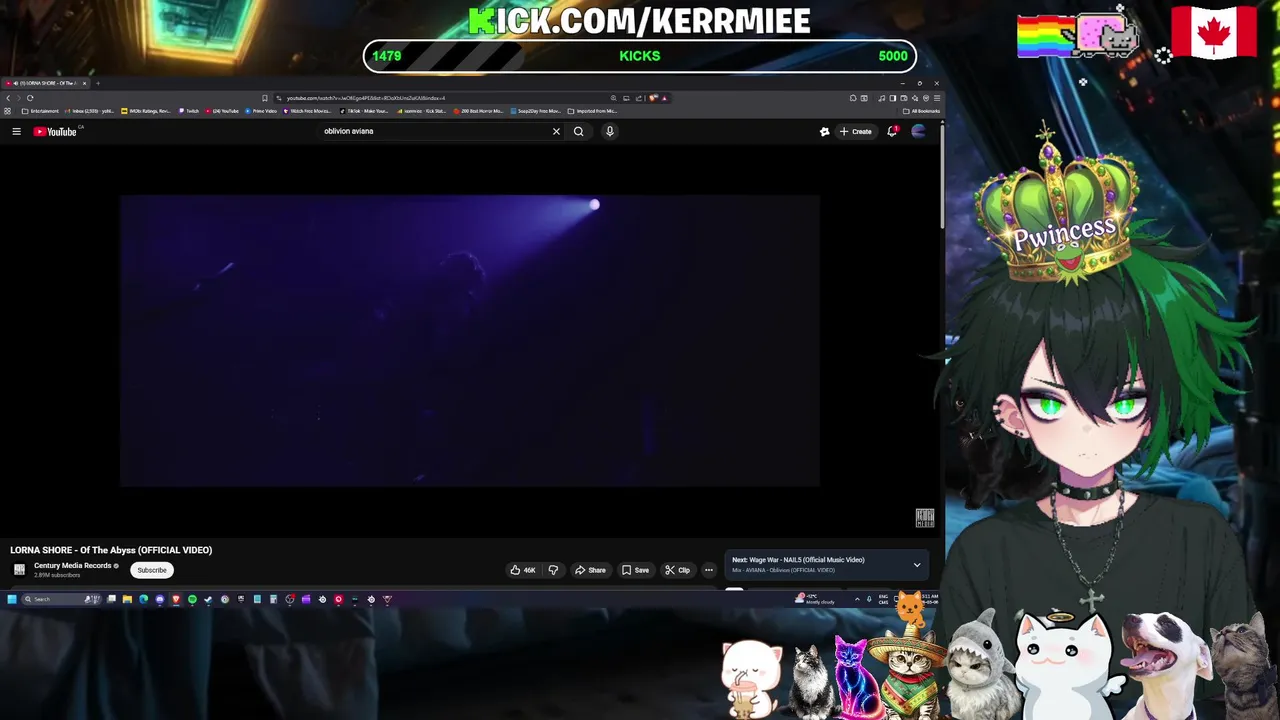Save the video to a playlist
Viewport: 1280px width, 720px height.
pos(635,570)
